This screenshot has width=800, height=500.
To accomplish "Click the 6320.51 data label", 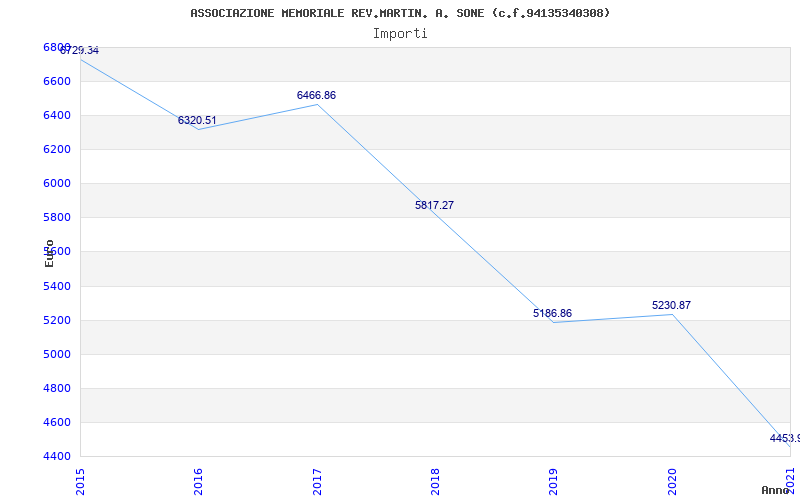I will point(197,120).
